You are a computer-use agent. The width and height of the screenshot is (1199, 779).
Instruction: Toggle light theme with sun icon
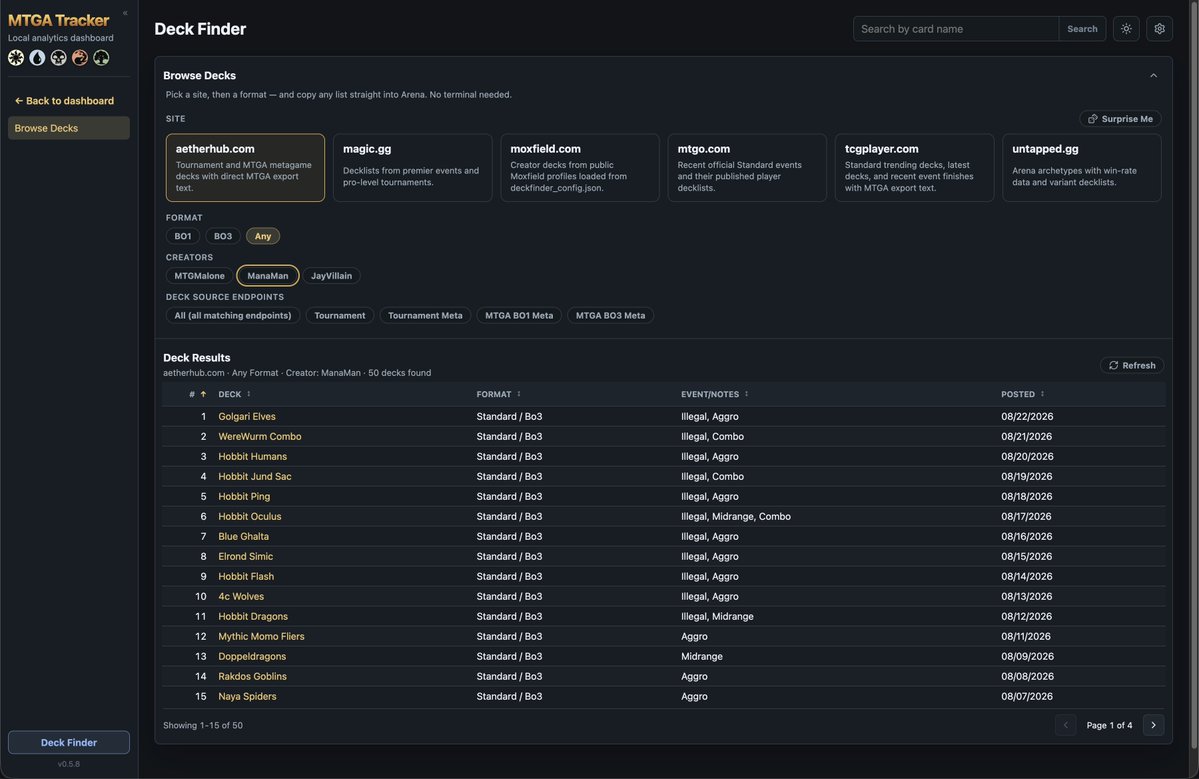[x=1126, y=29]
